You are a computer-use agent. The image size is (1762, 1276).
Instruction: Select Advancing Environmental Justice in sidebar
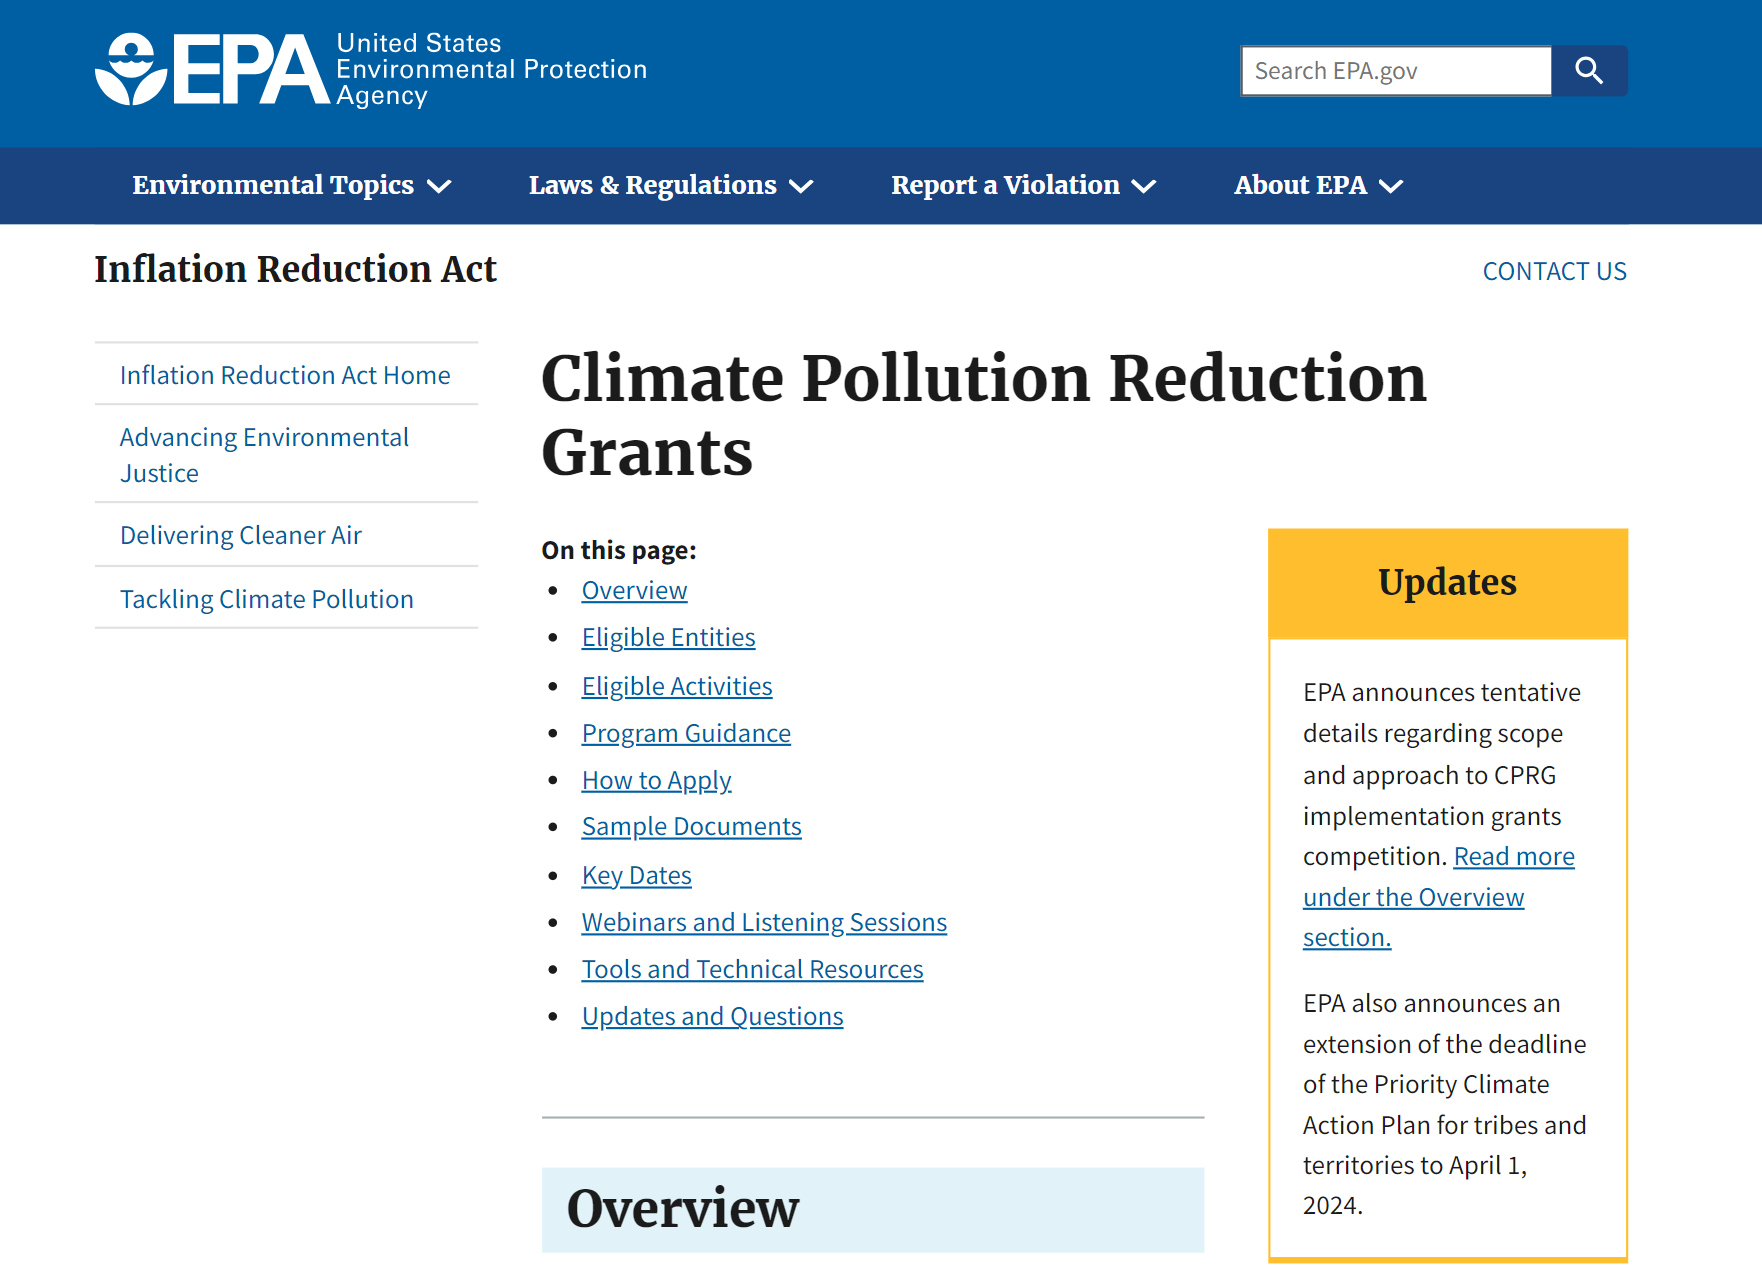[x=264, y=455]
